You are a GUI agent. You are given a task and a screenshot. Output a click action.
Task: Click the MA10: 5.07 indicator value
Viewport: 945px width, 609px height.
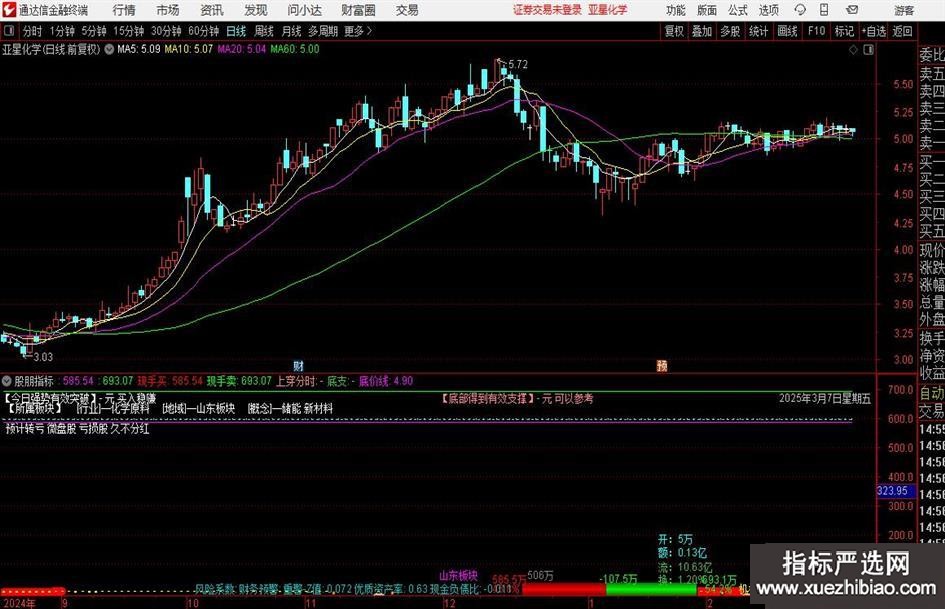click(x=189, y=49)
